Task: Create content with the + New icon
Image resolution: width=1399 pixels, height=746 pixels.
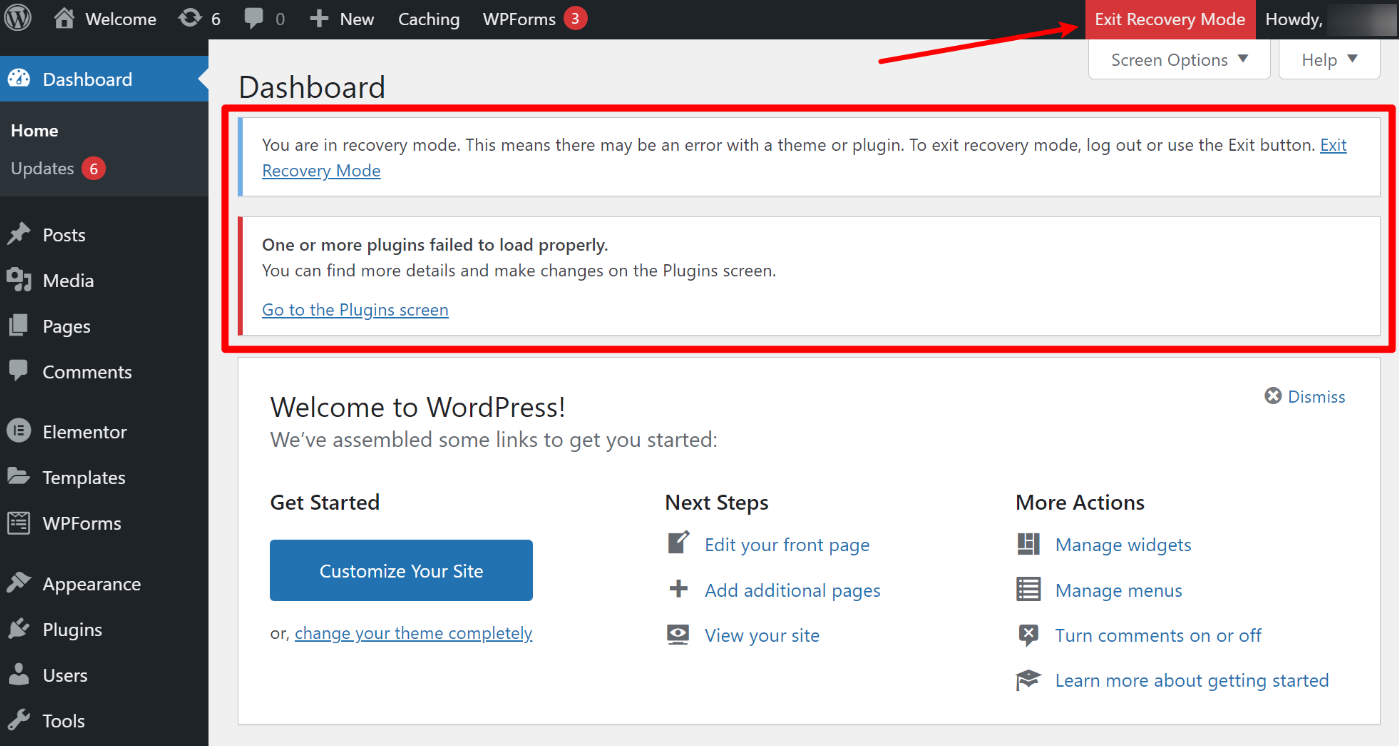Action: [320, 18]
